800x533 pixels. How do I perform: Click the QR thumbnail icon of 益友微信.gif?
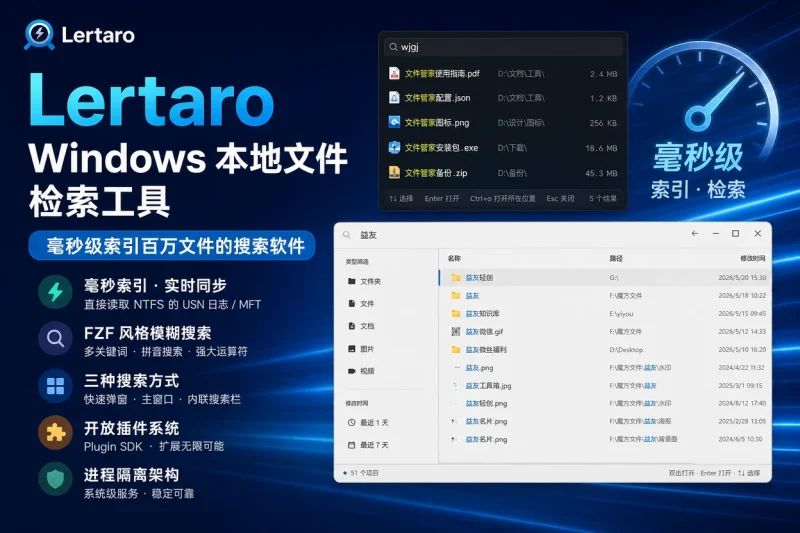pyautogui.click(x=456, y=332)
